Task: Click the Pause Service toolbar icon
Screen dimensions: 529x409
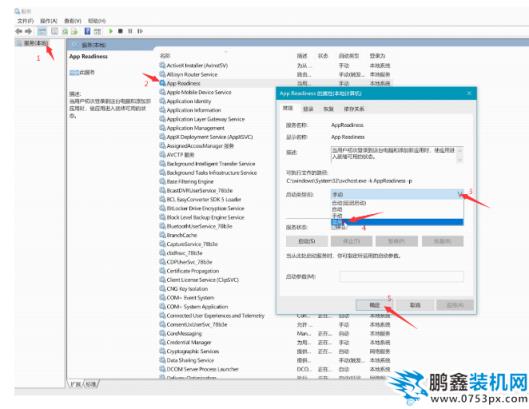Action: [130, 31]
